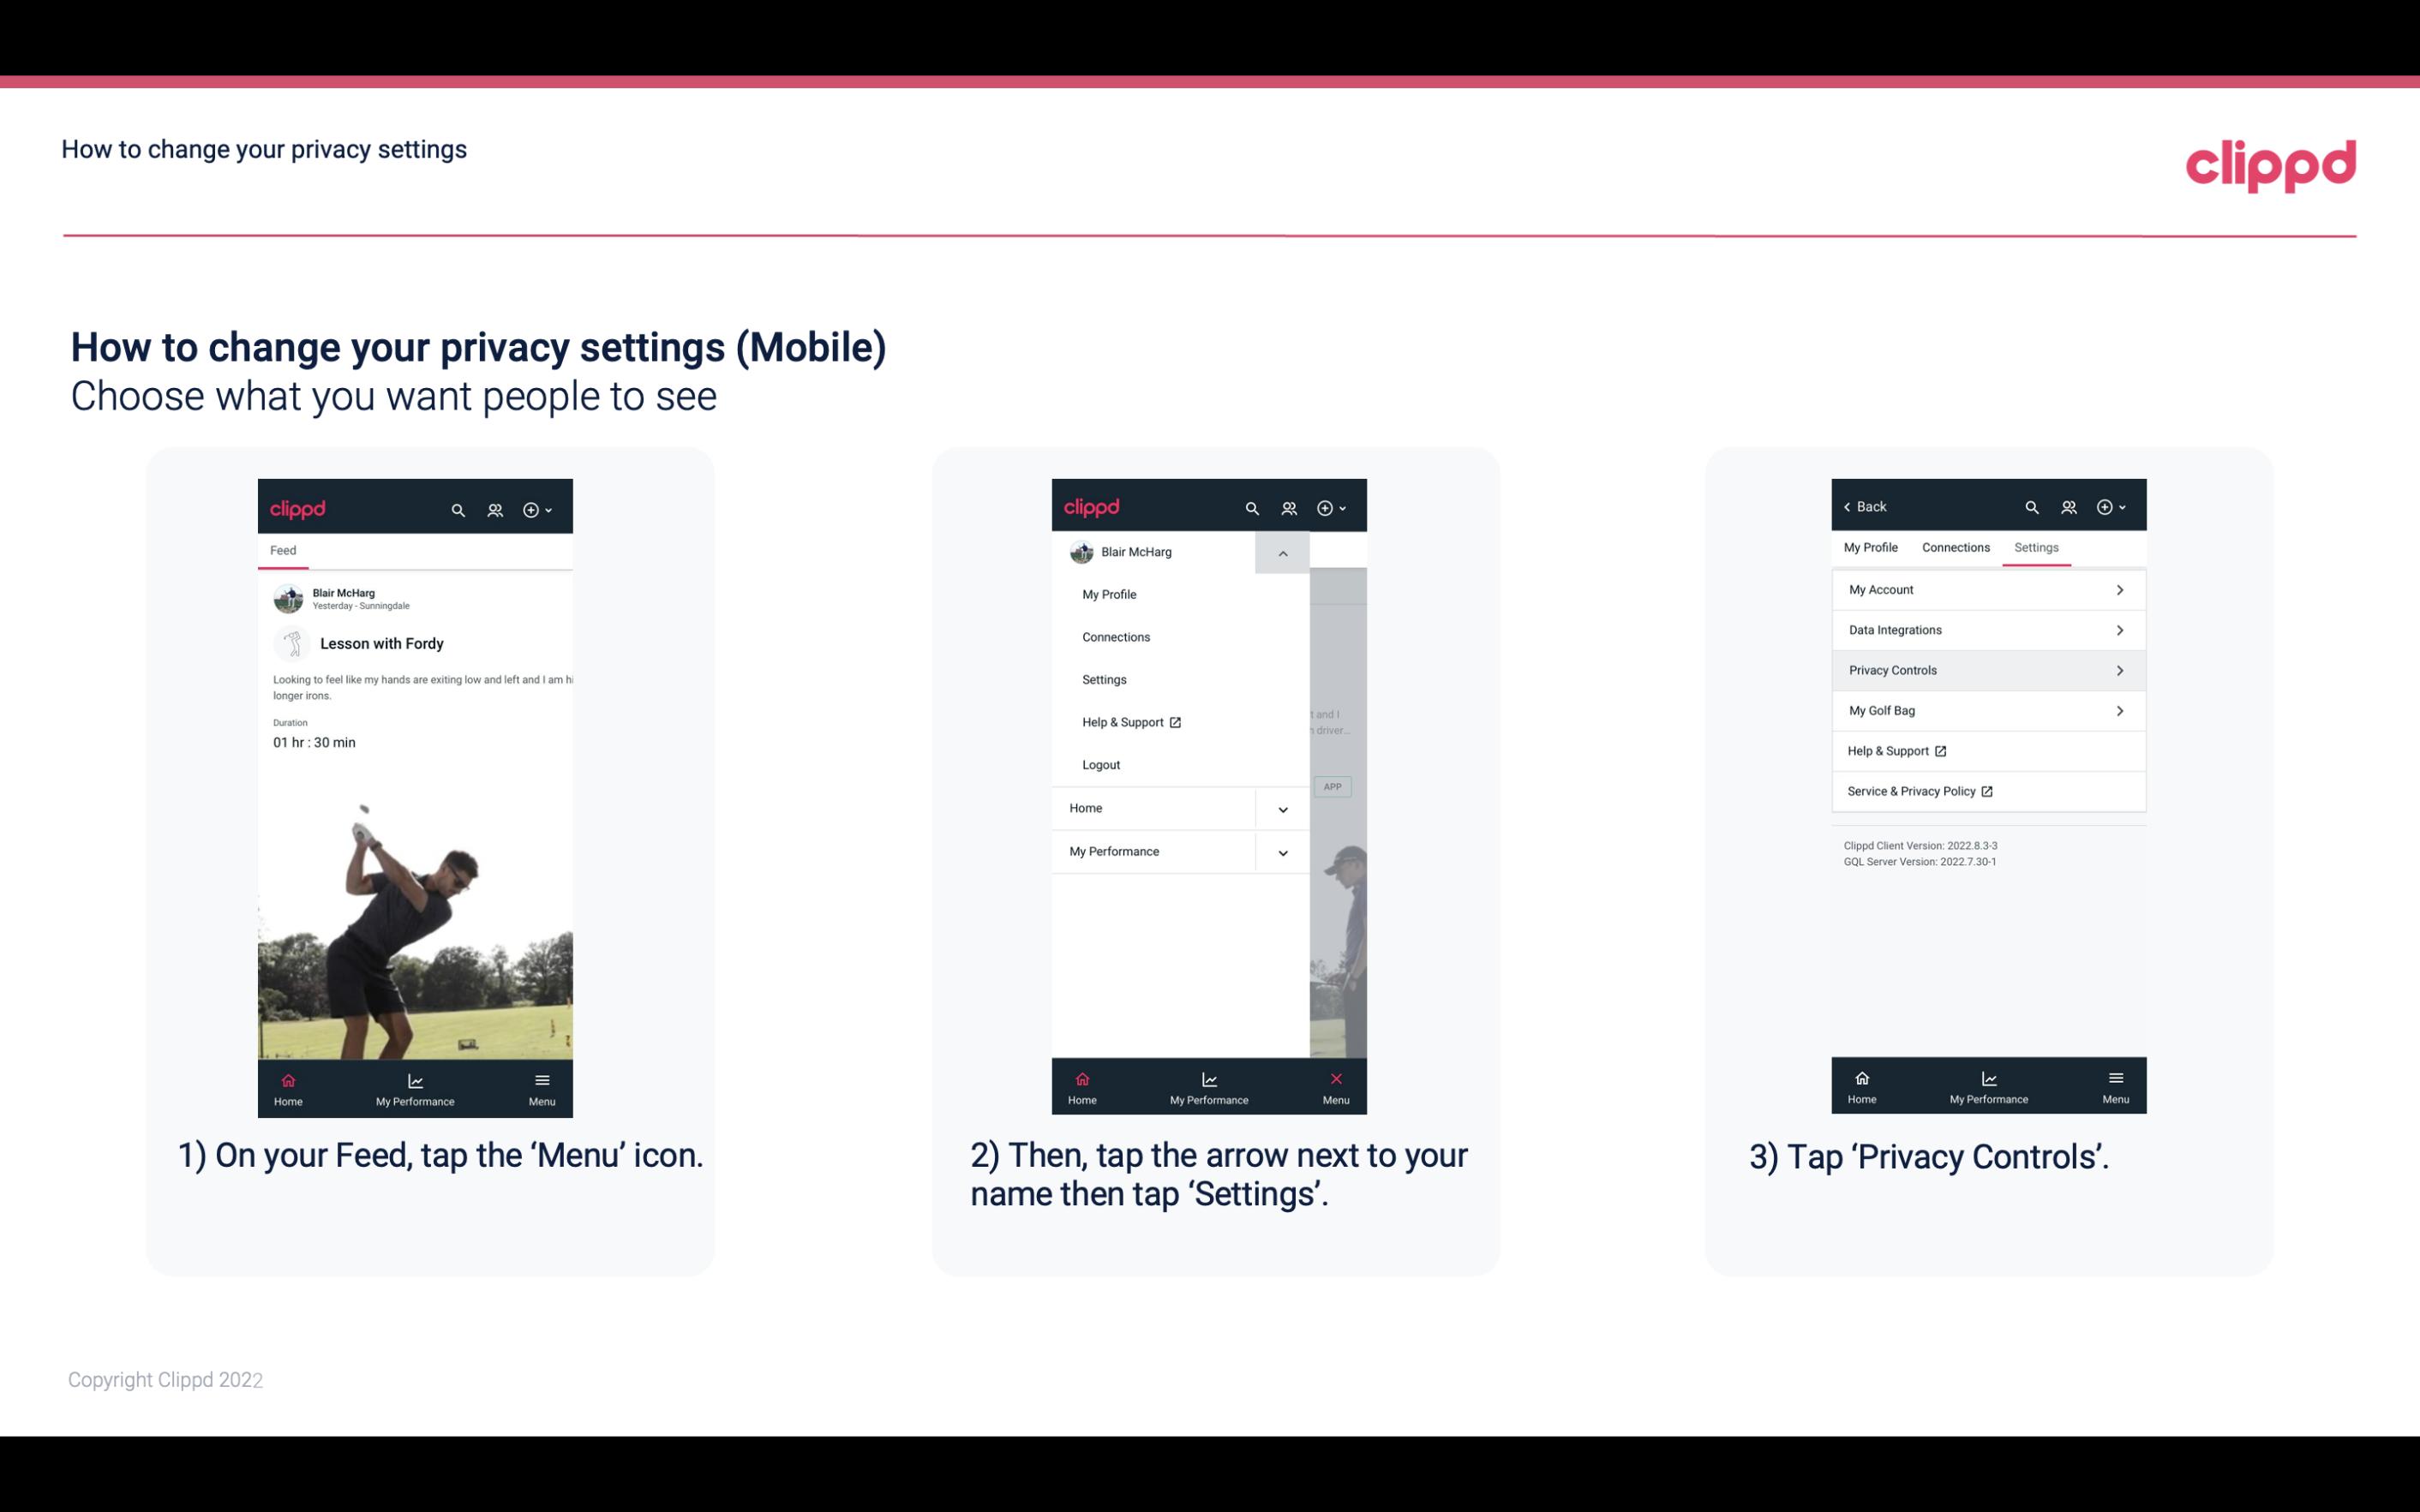Screen dimensions: 2420x1512
Task: Open the Connections menu item
Action: [1115, 636]
